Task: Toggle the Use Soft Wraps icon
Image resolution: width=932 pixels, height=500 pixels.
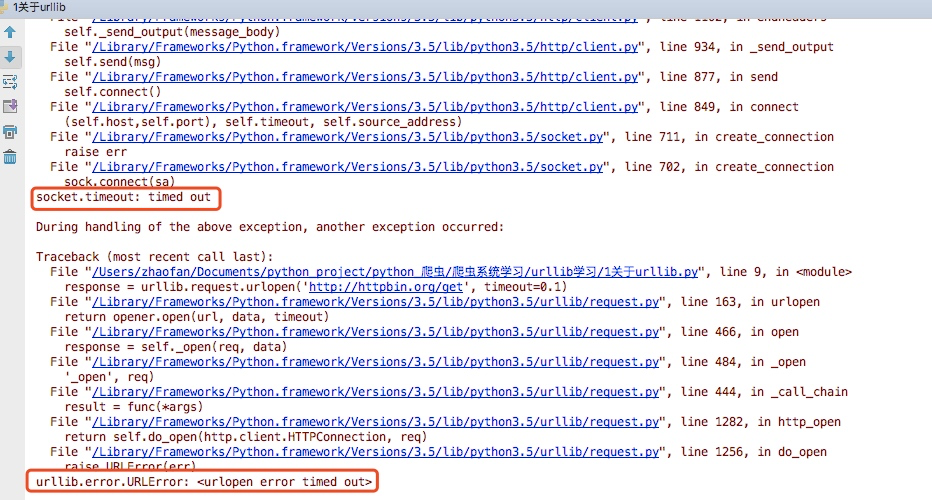Action: 10,82
